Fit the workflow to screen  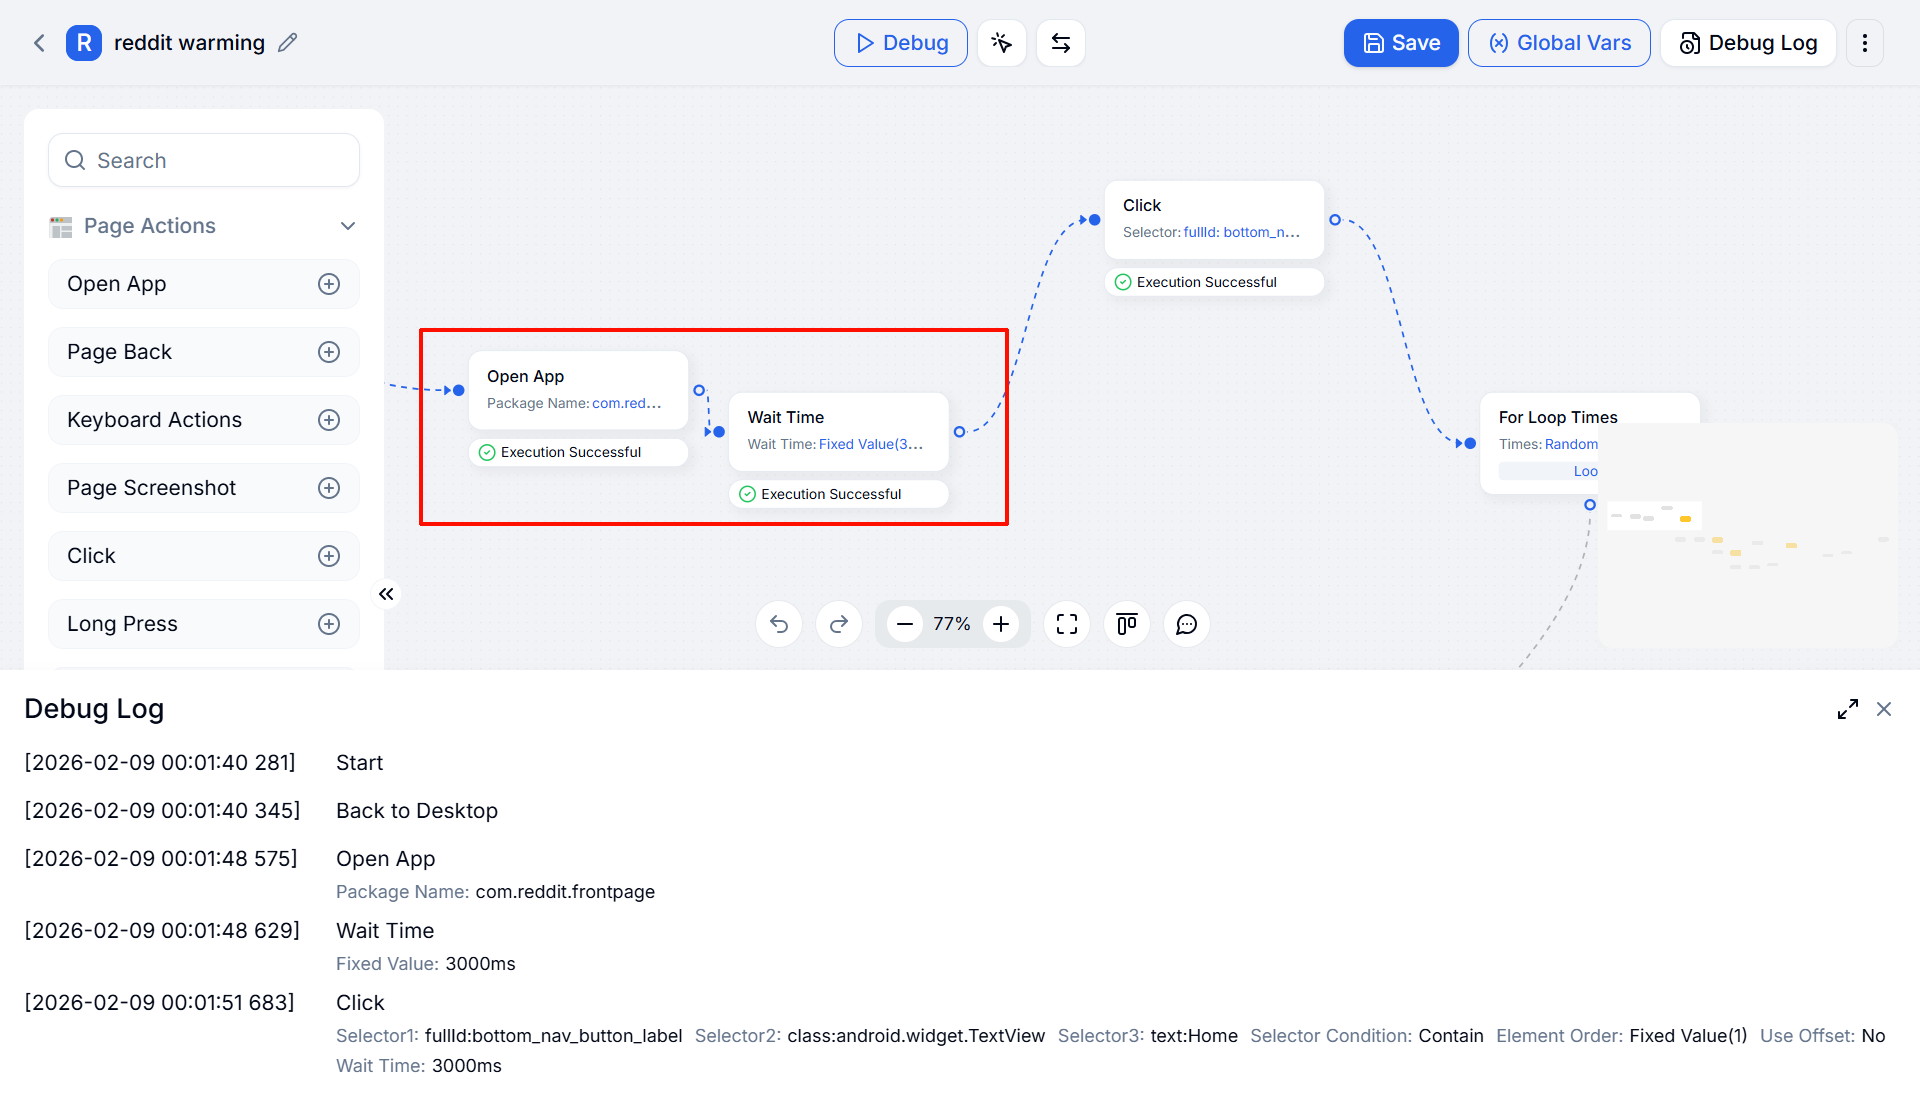pyautogui.click(x=1067, y=624)
